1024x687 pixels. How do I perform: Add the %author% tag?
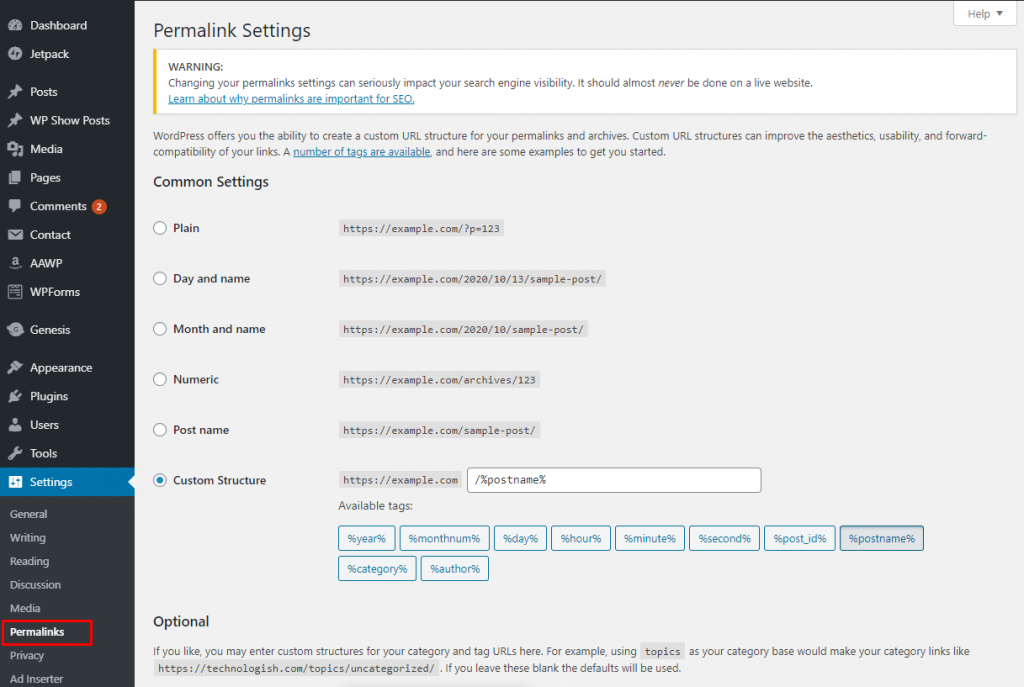455,569
